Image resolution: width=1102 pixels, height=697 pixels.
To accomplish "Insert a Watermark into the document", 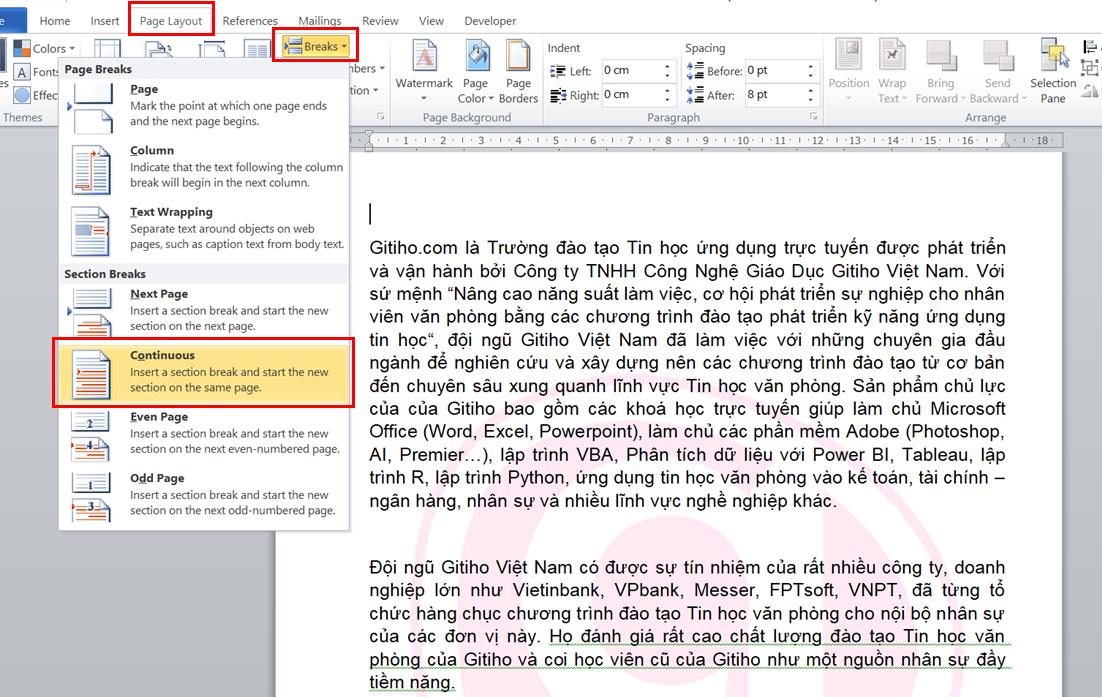I will (x=424, y=70).
